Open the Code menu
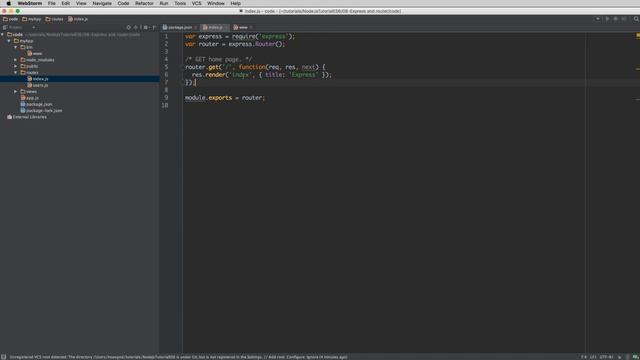The height and width of the screenshot is (360, 640). tap(123, 3)
